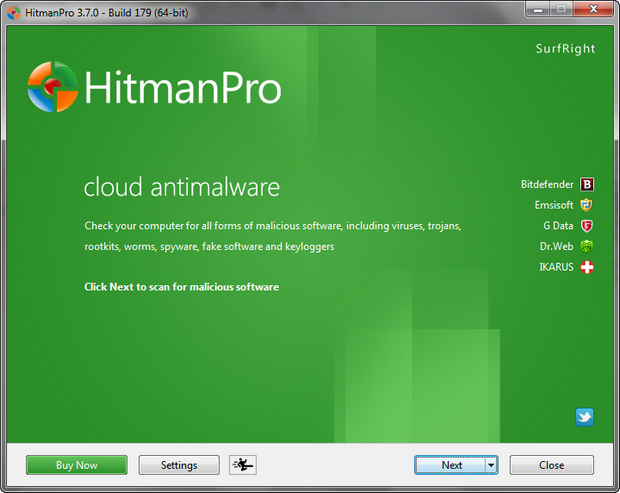The height and width of the screenshot is (493, 620).
Task: Minimize the HitmanPro window
Action: [x=538, y=9]
